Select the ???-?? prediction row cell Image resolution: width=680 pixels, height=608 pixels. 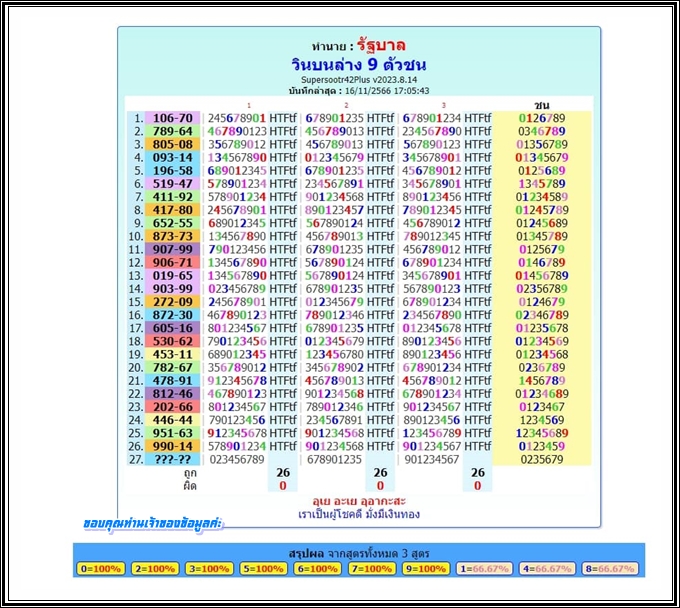[173, 459]
